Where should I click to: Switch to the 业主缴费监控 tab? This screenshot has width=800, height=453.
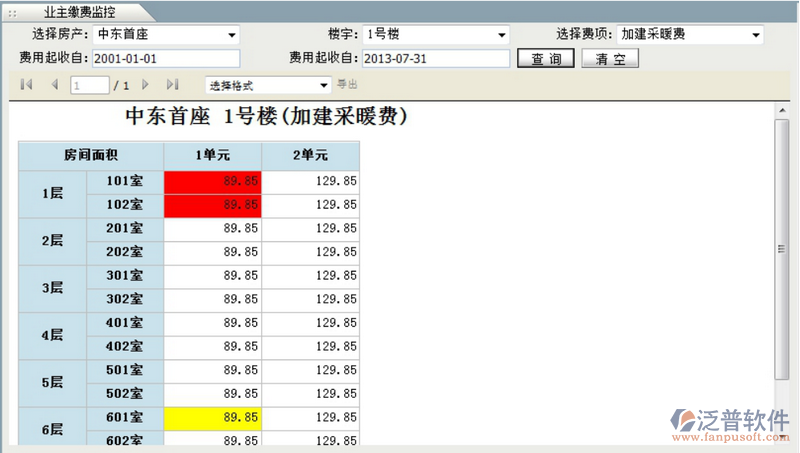80,11
